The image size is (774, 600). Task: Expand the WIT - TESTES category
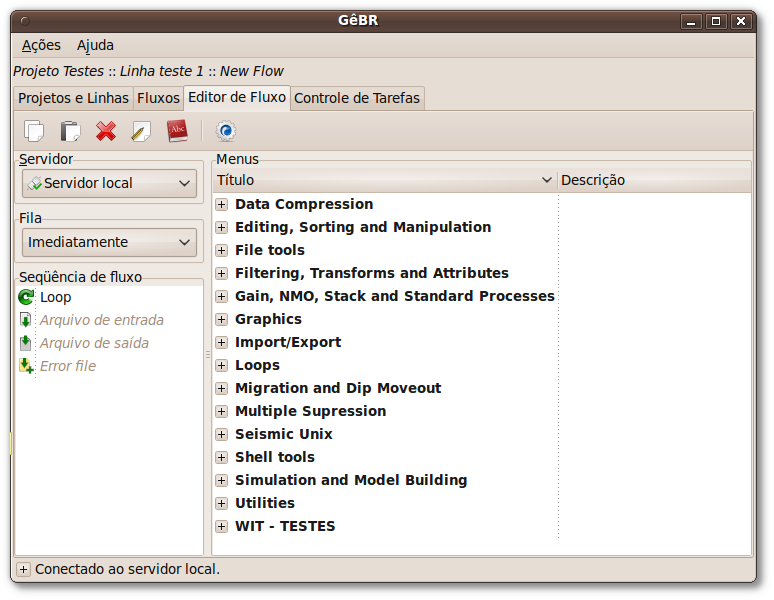[222, 526]
